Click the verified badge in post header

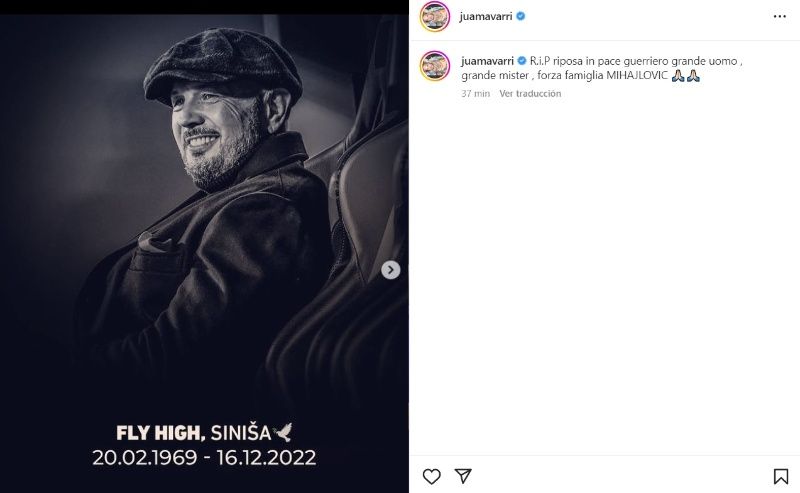[x=521, y=16]
